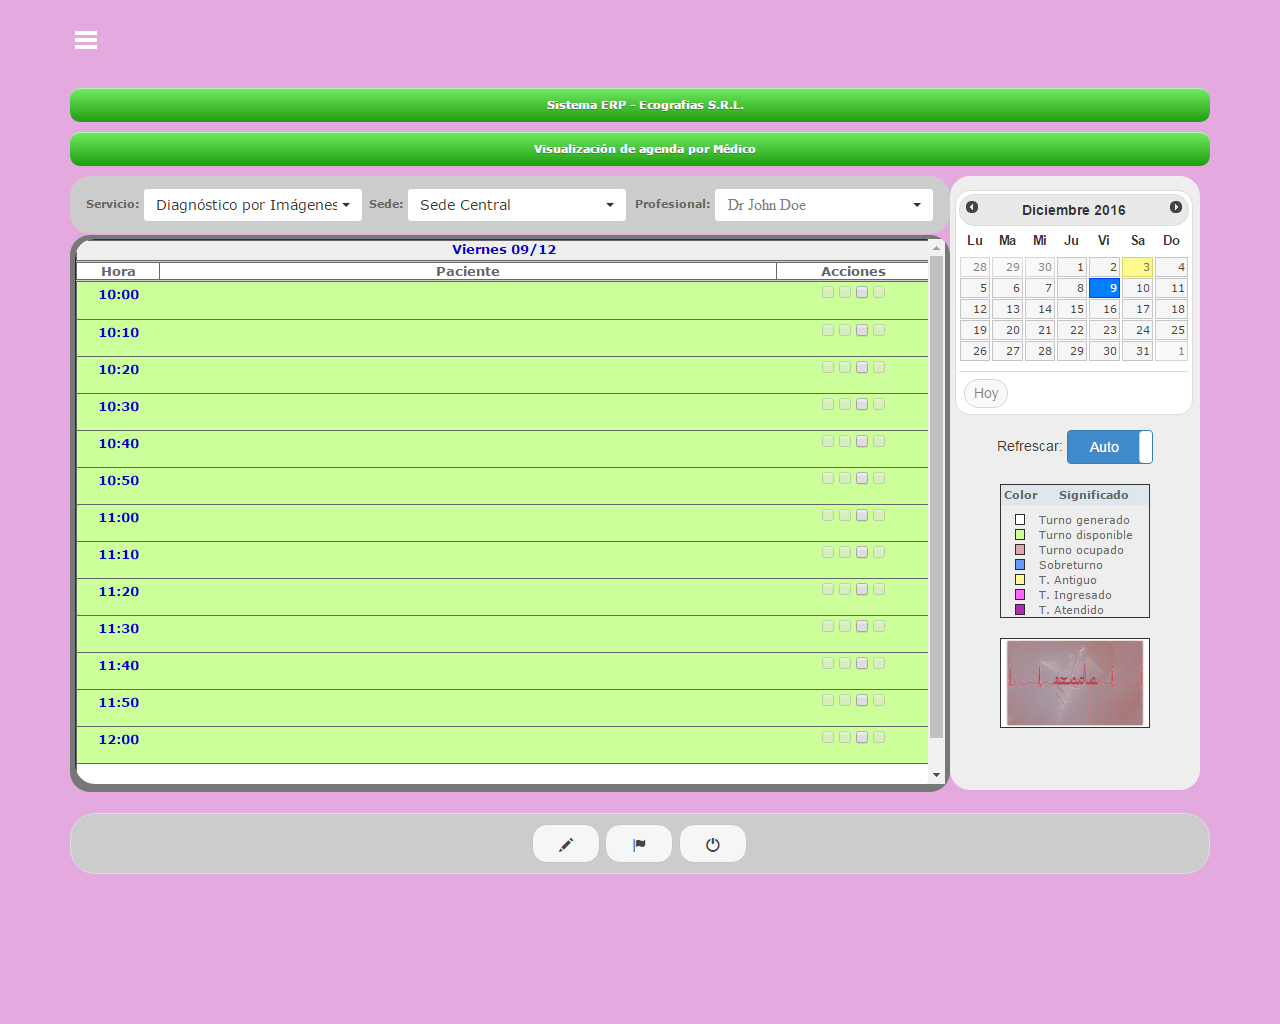Viewport: 1280px width, 1024px height.
Task: Click the ECG logo thumbnail
Action: tap(1075, 683)
